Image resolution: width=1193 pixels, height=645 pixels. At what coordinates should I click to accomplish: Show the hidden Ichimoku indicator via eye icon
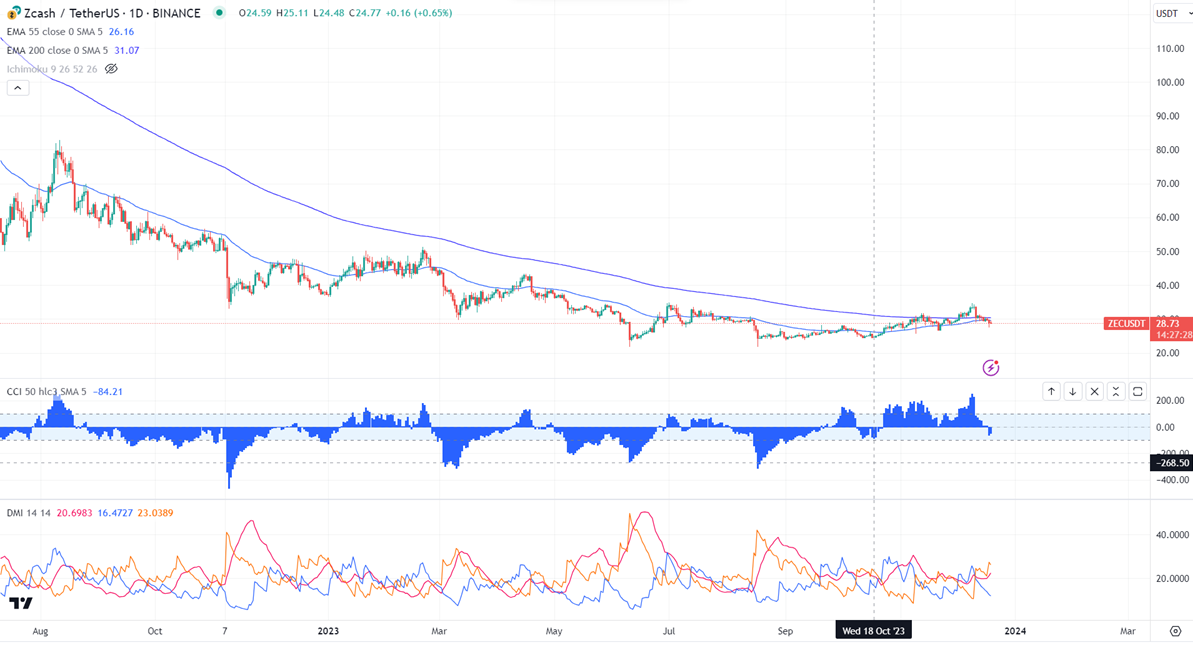(x=111, y=68)
